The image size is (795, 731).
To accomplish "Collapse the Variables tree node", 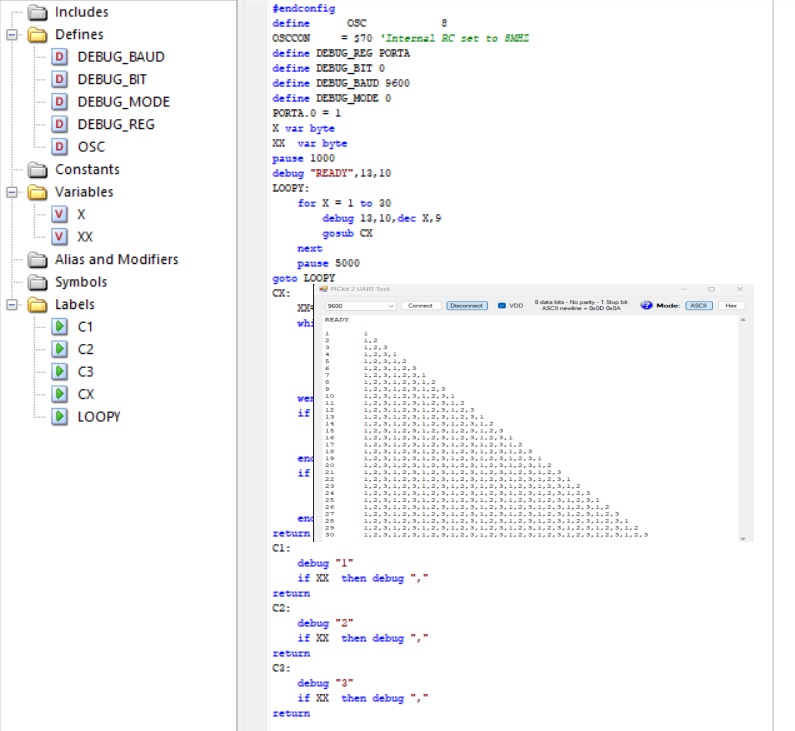I will 12,192.
